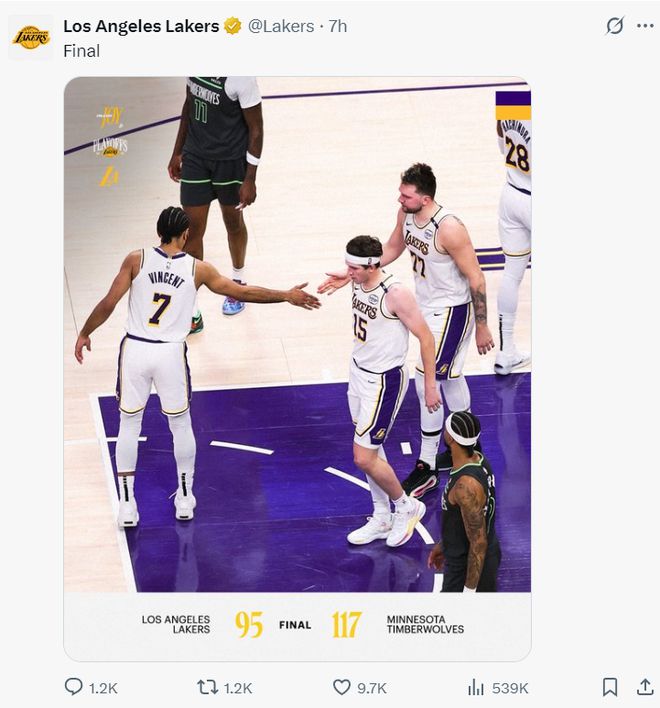
Task: Click the gold verified badge
Action: tap(233, 26)
